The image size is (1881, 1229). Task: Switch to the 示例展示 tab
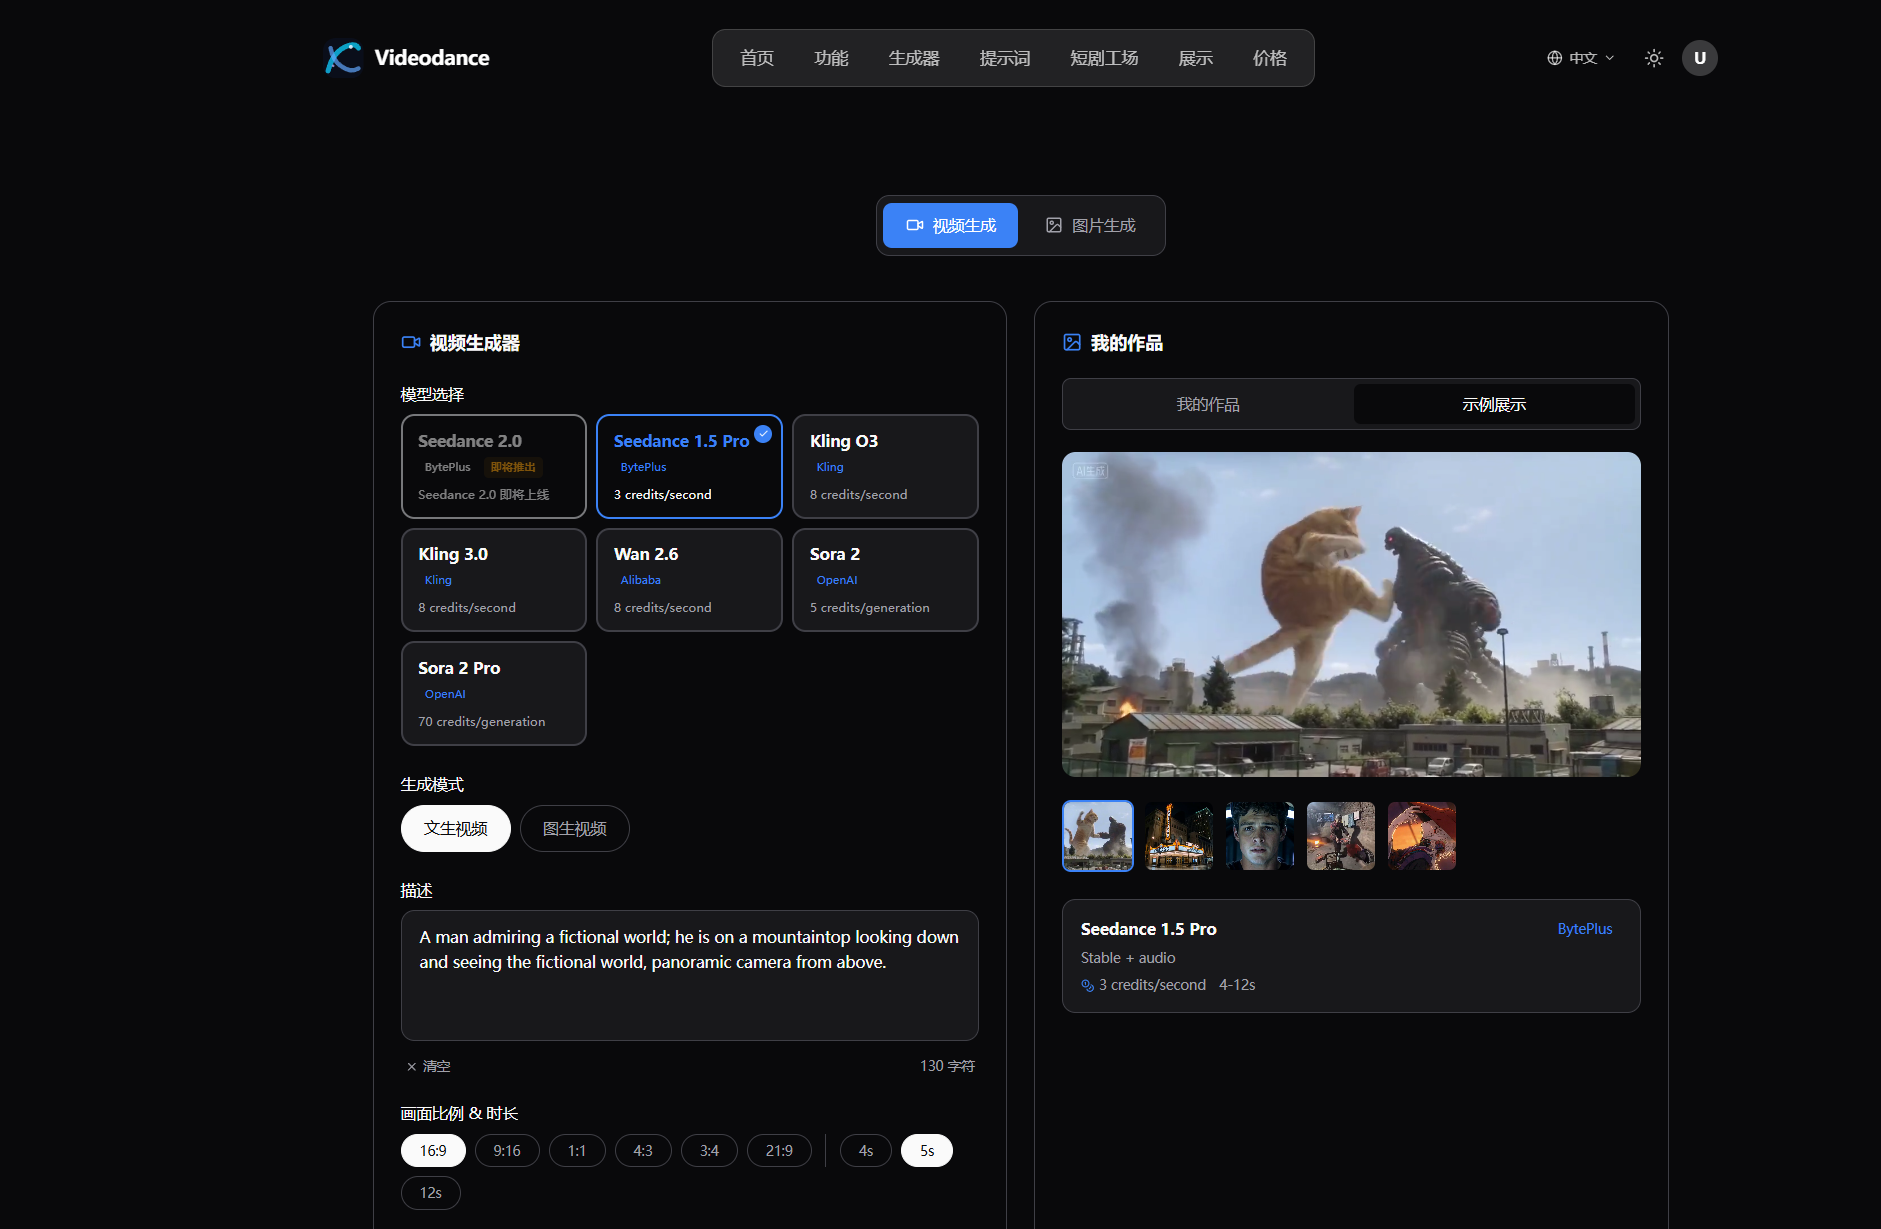pyautogui.click(x=1493, y=404)
